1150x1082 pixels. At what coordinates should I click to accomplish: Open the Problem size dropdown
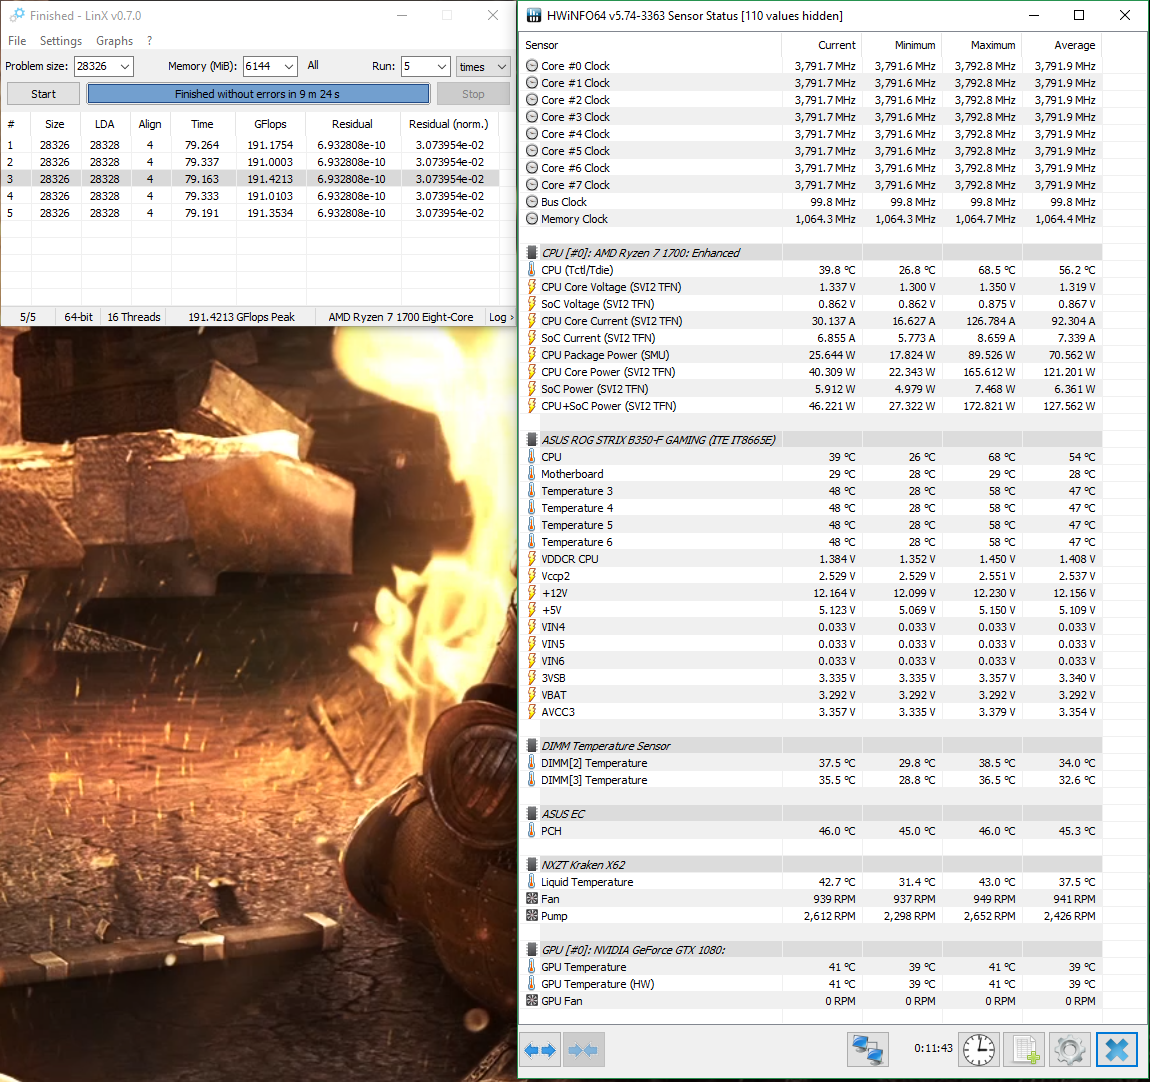[x=124, y=66]
